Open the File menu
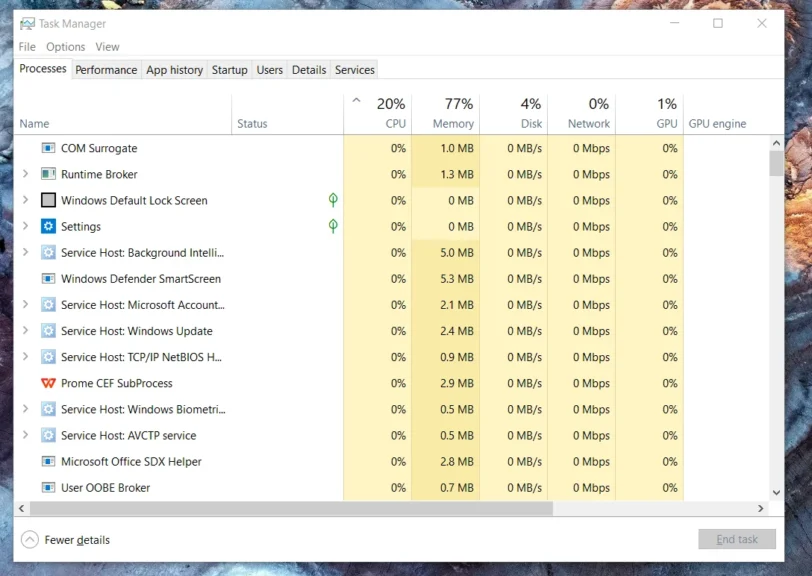 pyautogui.click(x=27, y=47)
